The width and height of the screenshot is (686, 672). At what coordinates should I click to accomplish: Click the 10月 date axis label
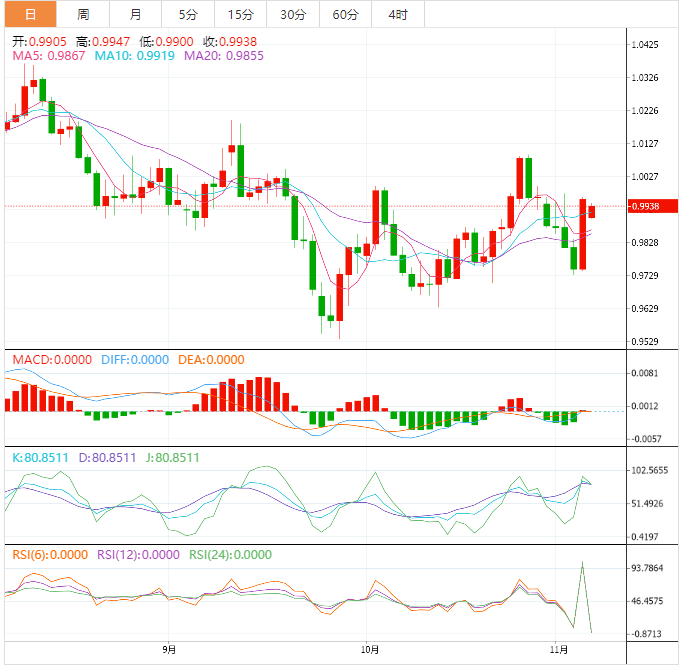pyautogui.click(x=369, y=650)
